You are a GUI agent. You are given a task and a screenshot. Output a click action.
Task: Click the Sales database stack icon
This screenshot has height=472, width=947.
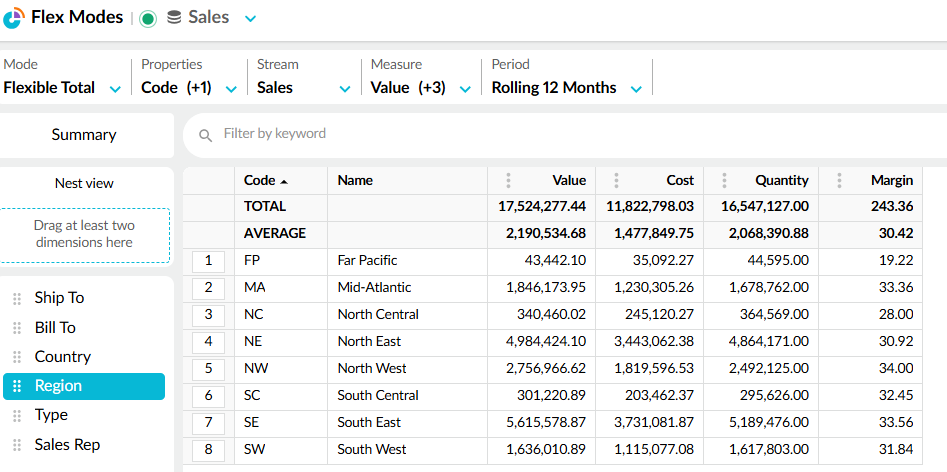[174, 18]
